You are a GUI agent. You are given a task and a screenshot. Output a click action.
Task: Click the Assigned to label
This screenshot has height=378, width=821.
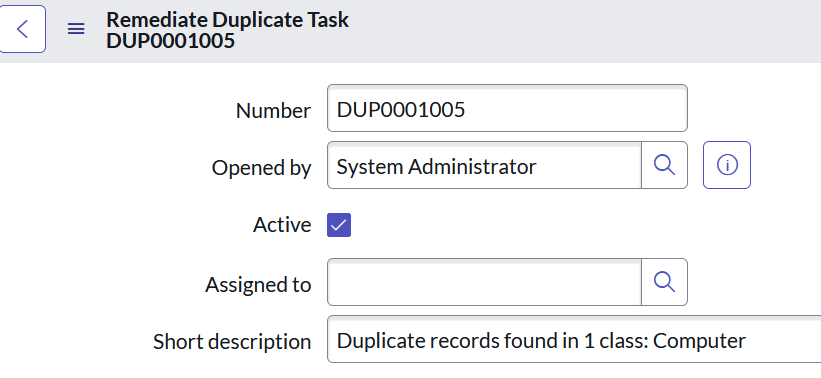coord(258,285)
